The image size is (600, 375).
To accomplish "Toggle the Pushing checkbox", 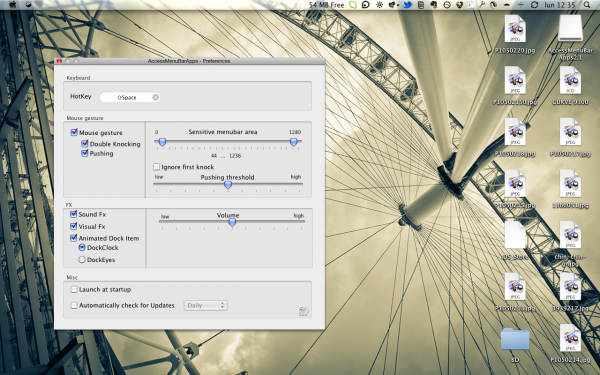I will pyautogui.click(x=85, y=153).
